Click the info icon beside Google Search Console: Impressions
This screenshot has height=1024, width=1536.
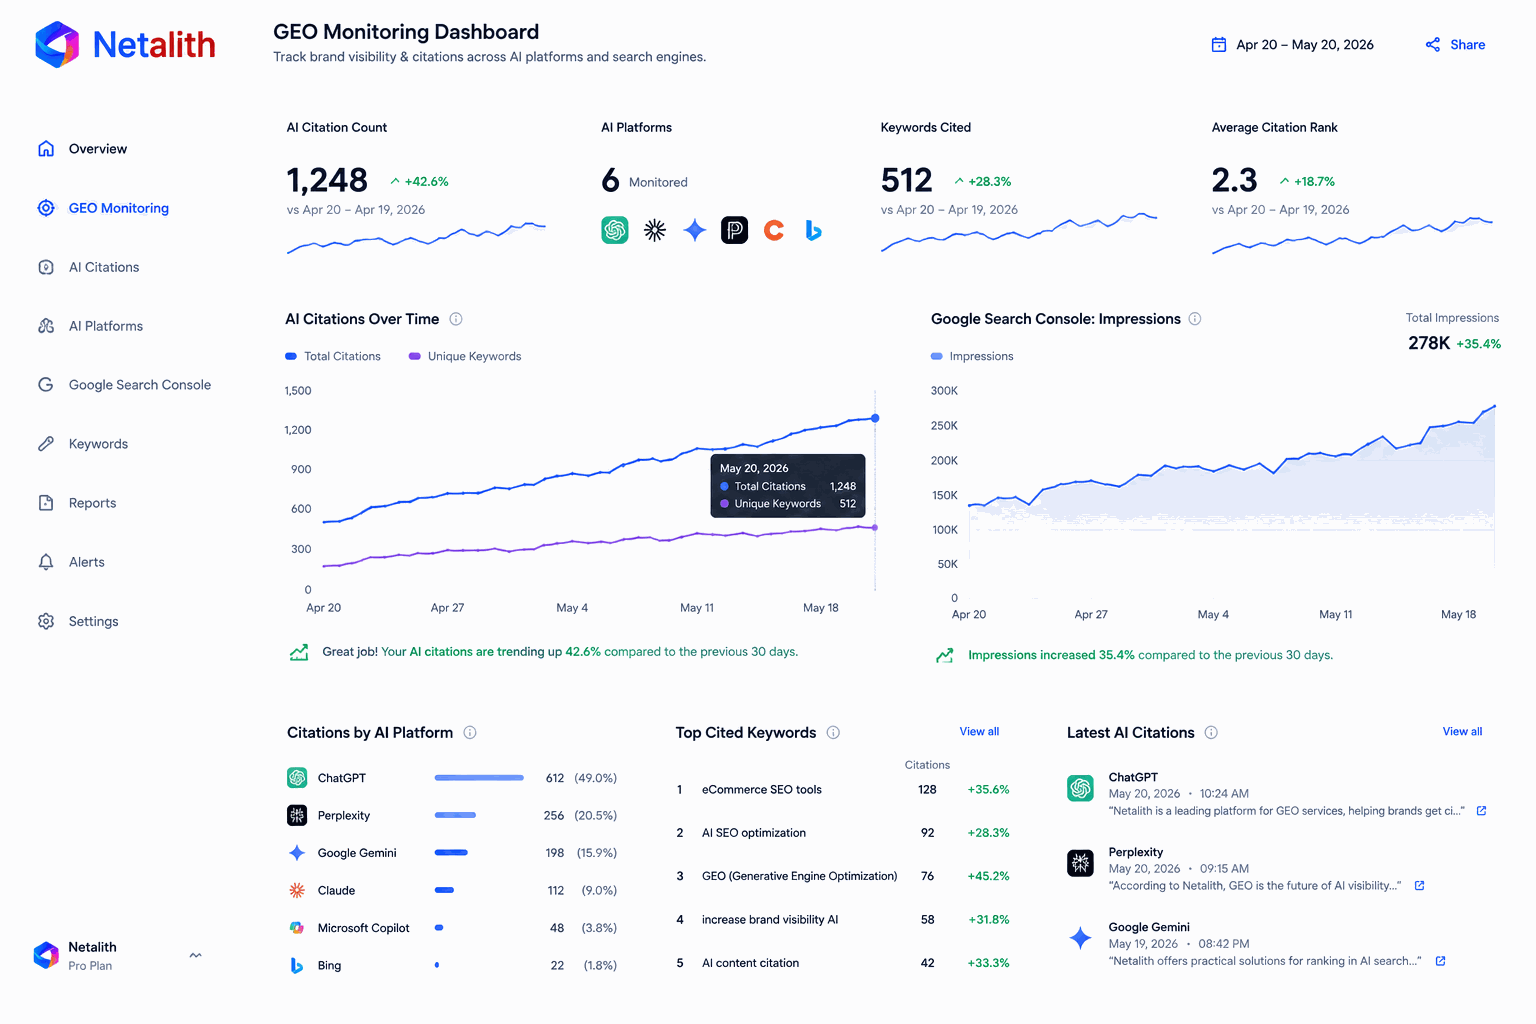coord(1195,319)
